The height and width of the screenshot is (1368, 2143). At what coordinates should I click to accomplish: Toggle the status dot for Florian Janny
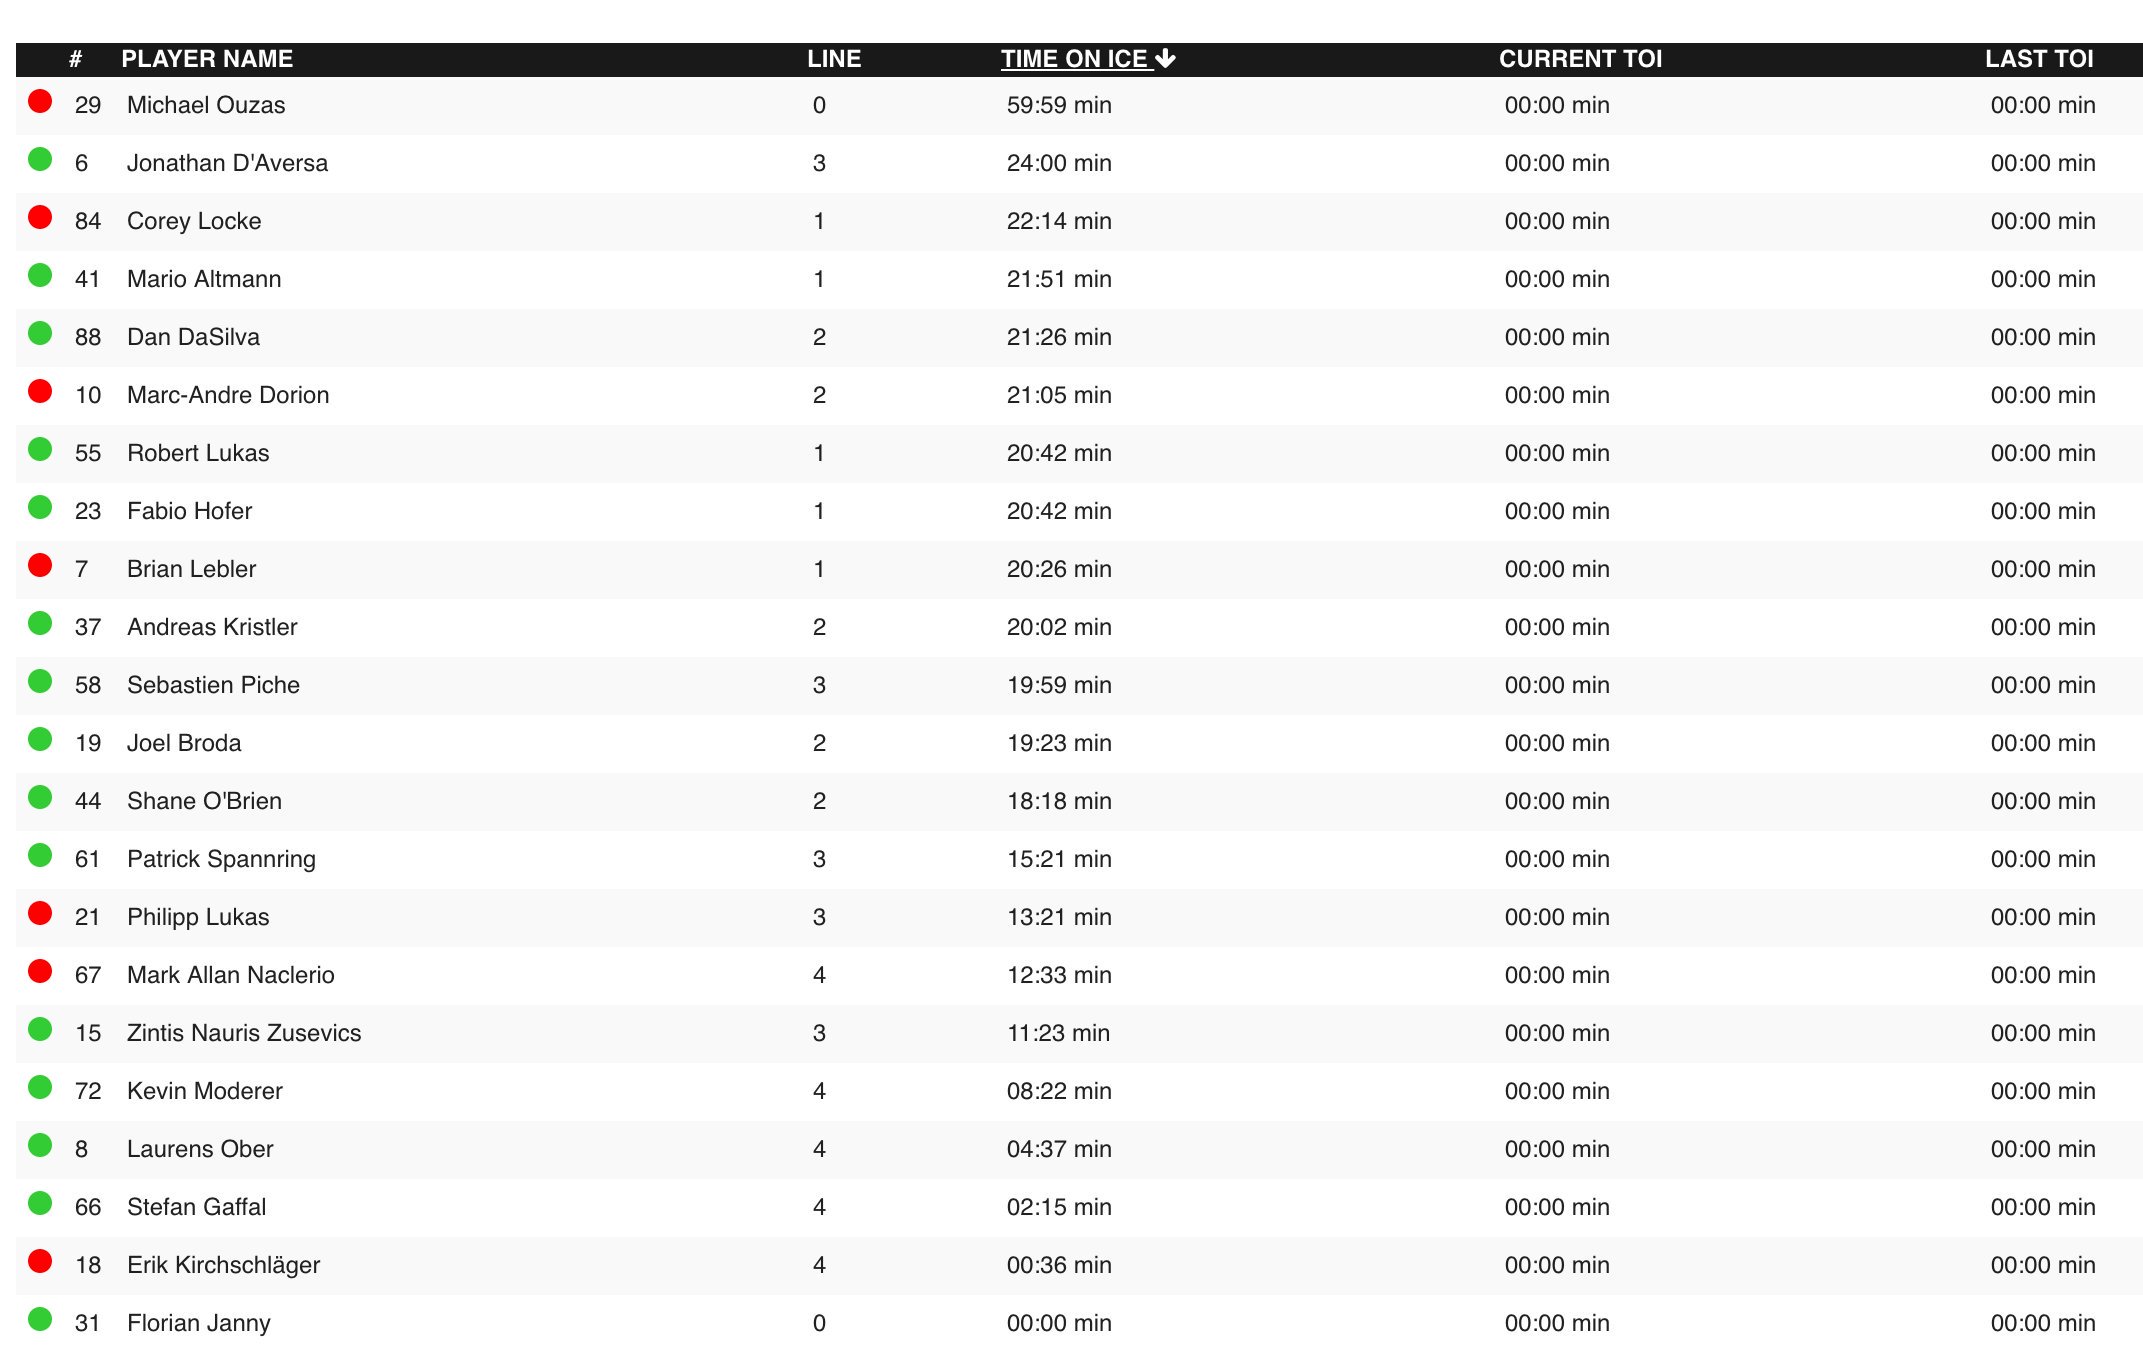pos(40,1319)
